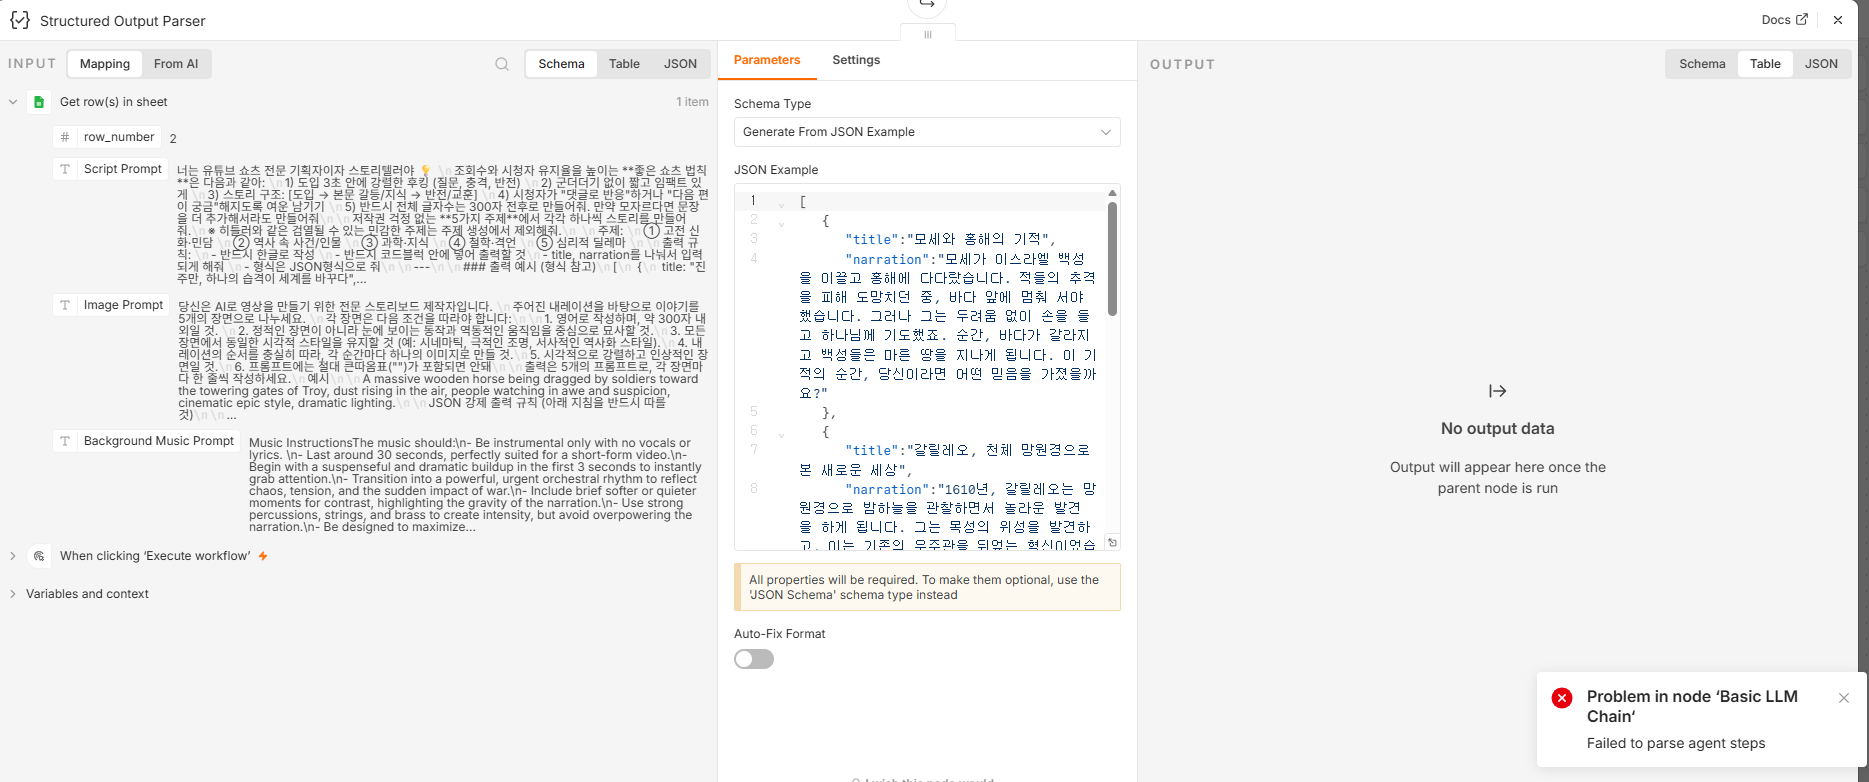Switch to the Settings tab

[856, 60]
